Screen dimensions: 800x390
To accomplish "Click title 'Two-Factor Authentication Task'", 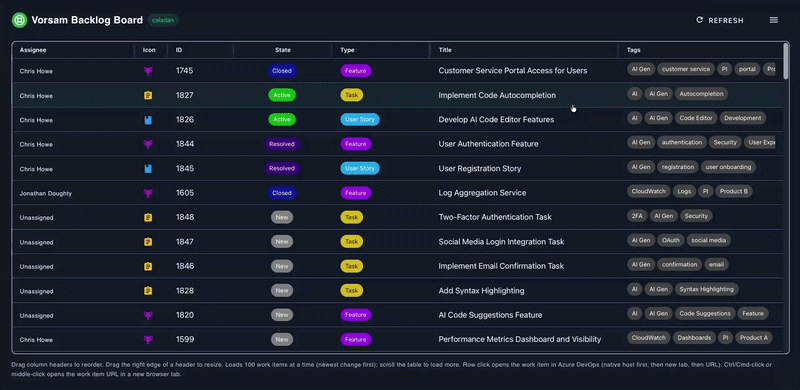I will coord(495,217).
